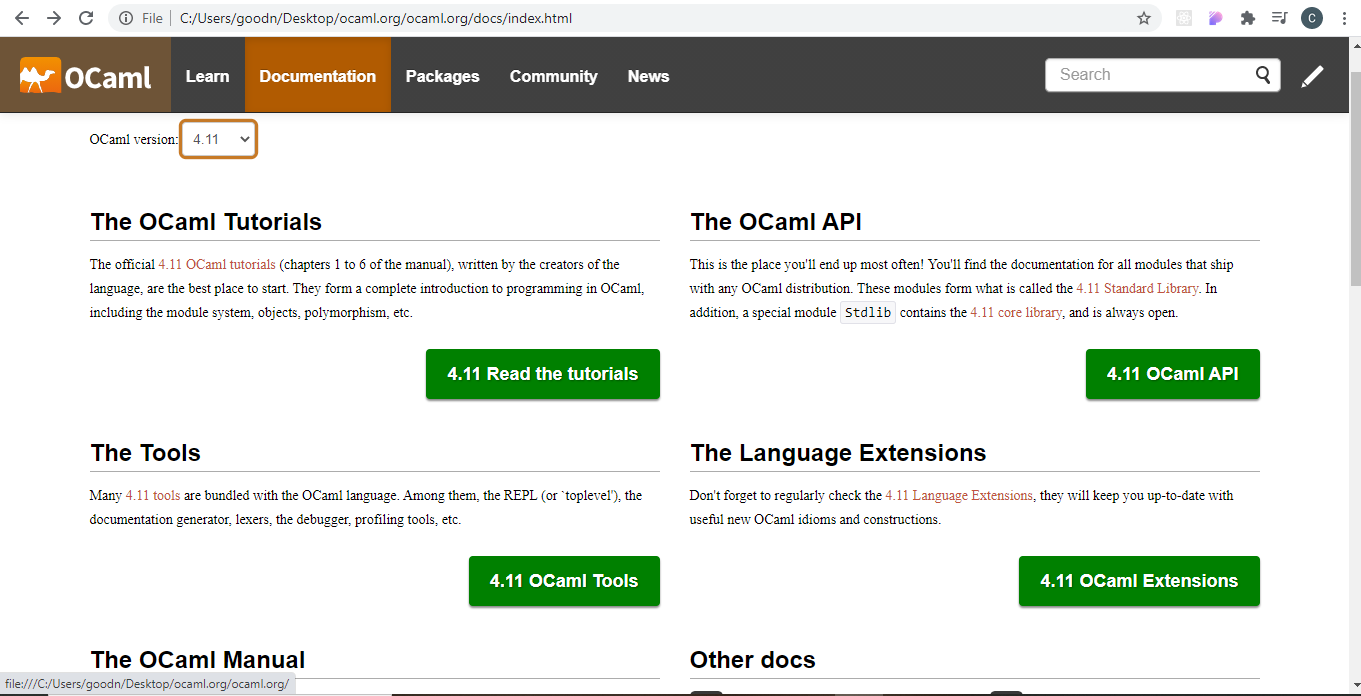
Task: Click the purple extension icon
Action: (1215, 18)
